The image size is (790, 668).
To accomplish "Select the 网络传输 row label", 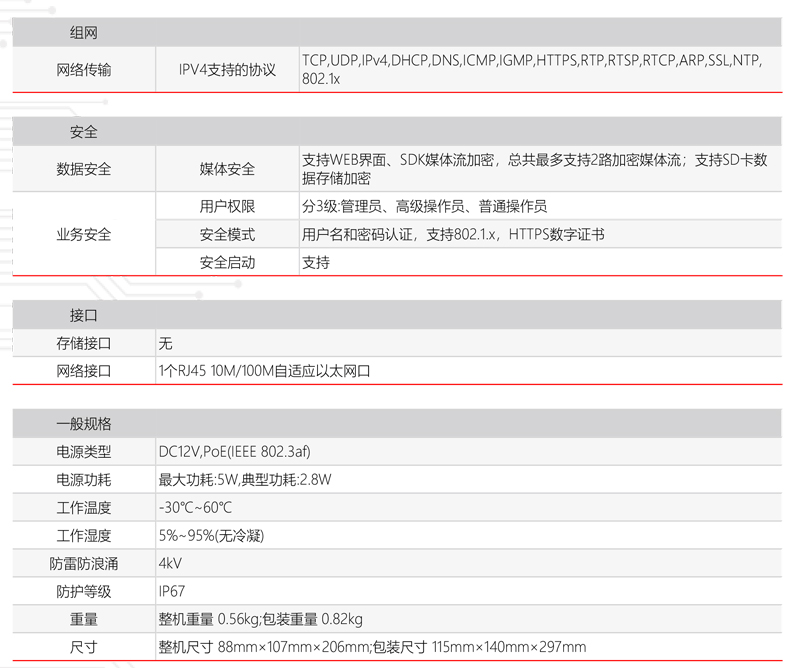I will [84, 70].
